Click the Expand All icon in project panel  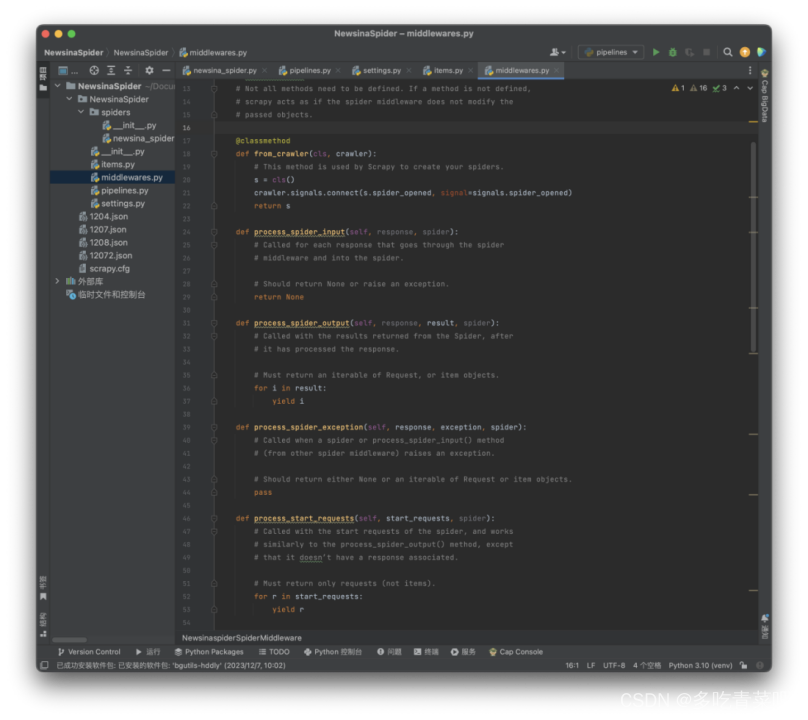tap(111, 71)
